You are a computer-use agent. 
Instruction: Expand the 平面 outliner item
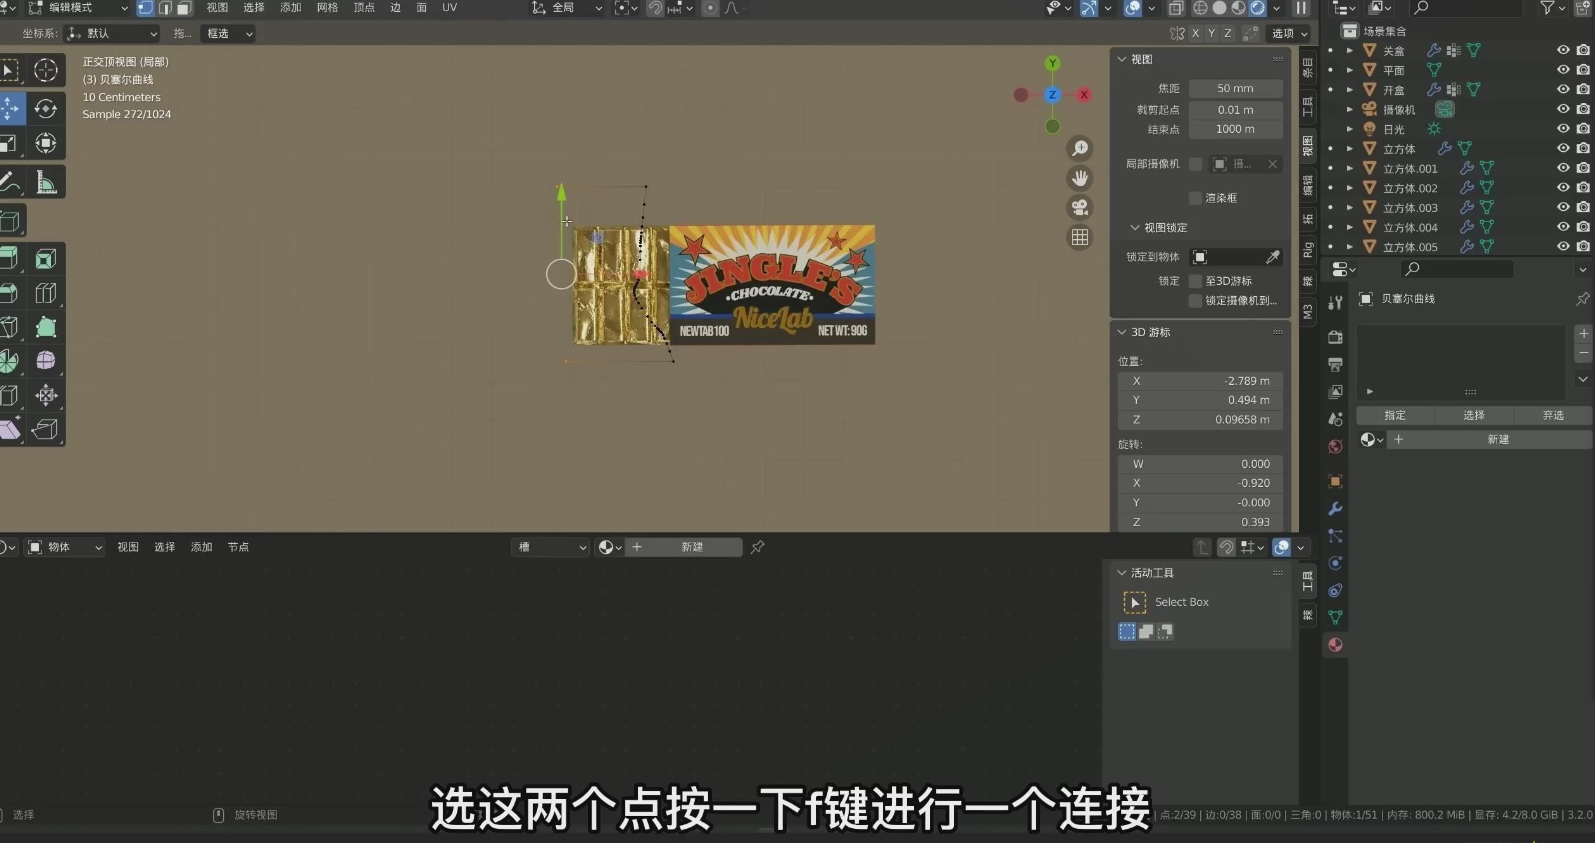point(1350,70)
